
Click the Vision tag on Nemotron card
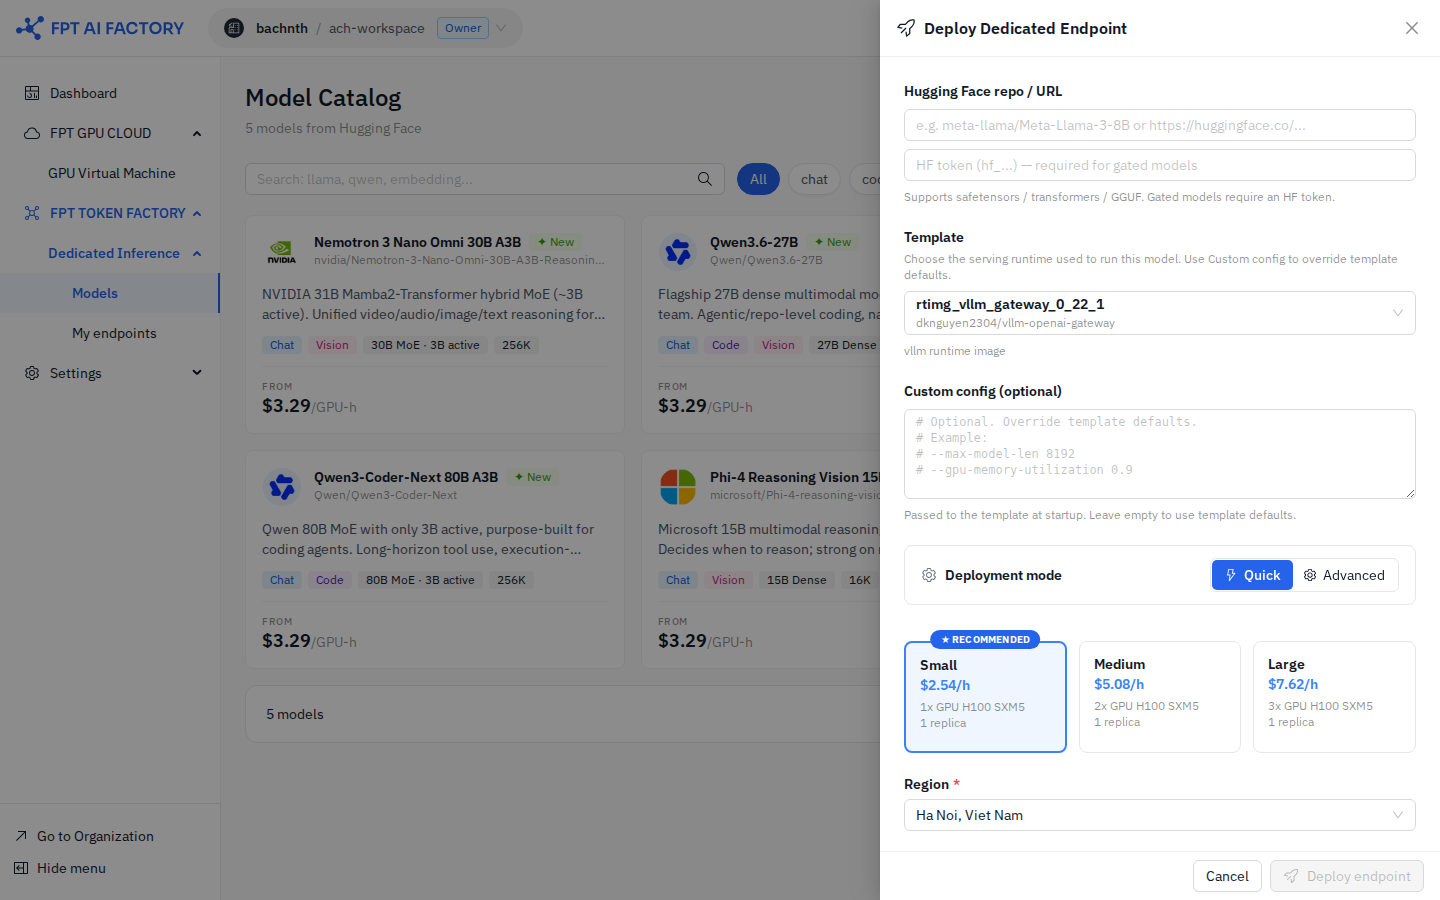(x=332, y=345)
